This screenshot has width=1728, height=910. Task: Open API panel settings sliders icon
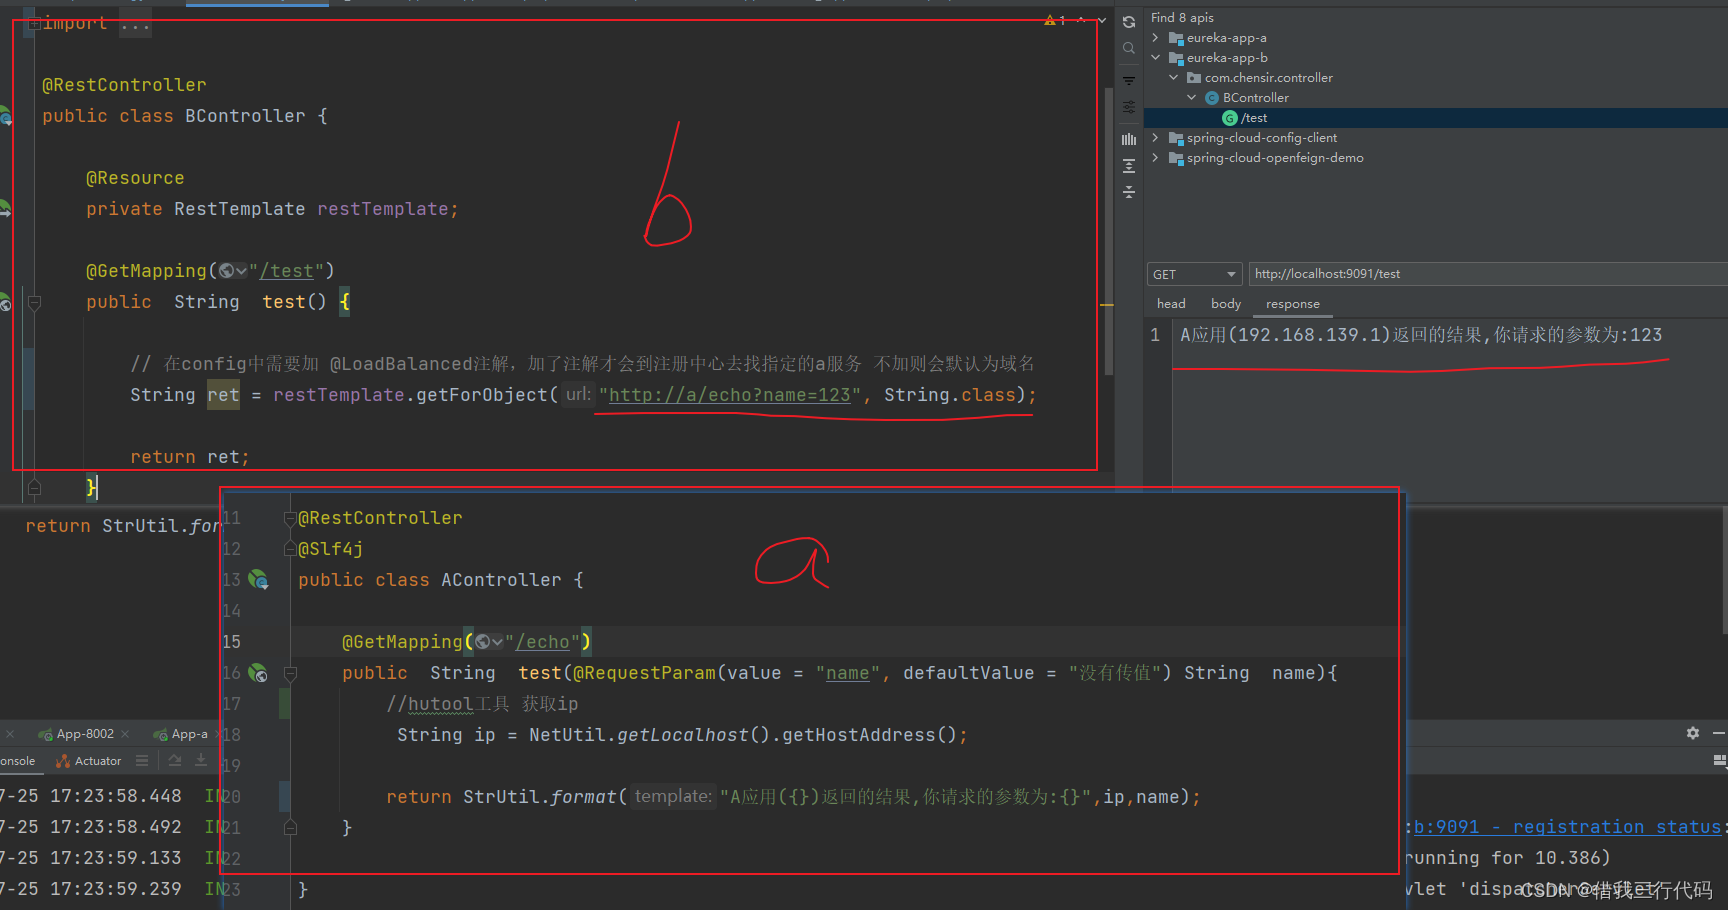1129,107
